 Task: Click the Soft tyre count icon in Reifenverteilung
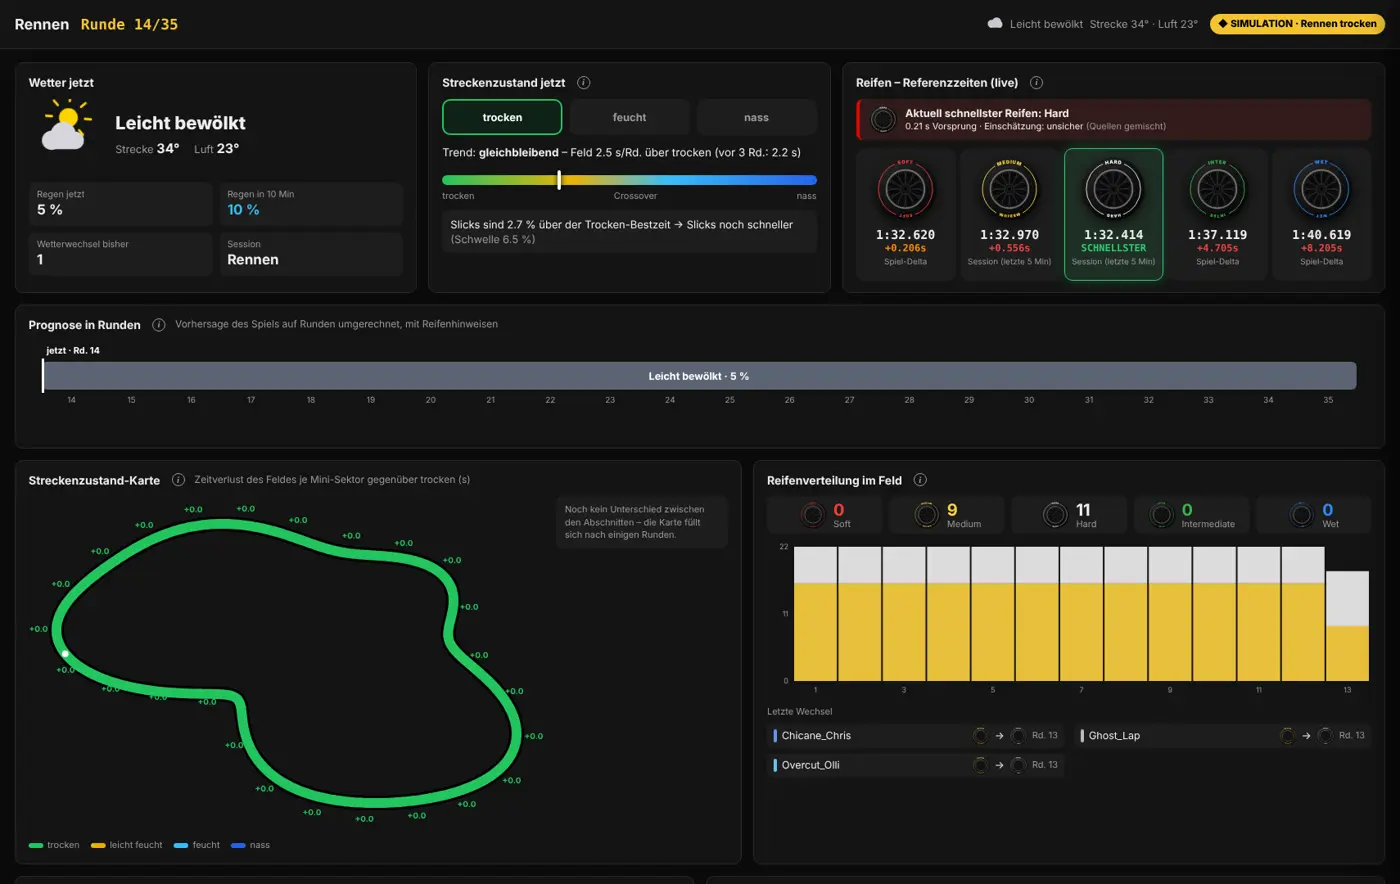pos(813,515)
